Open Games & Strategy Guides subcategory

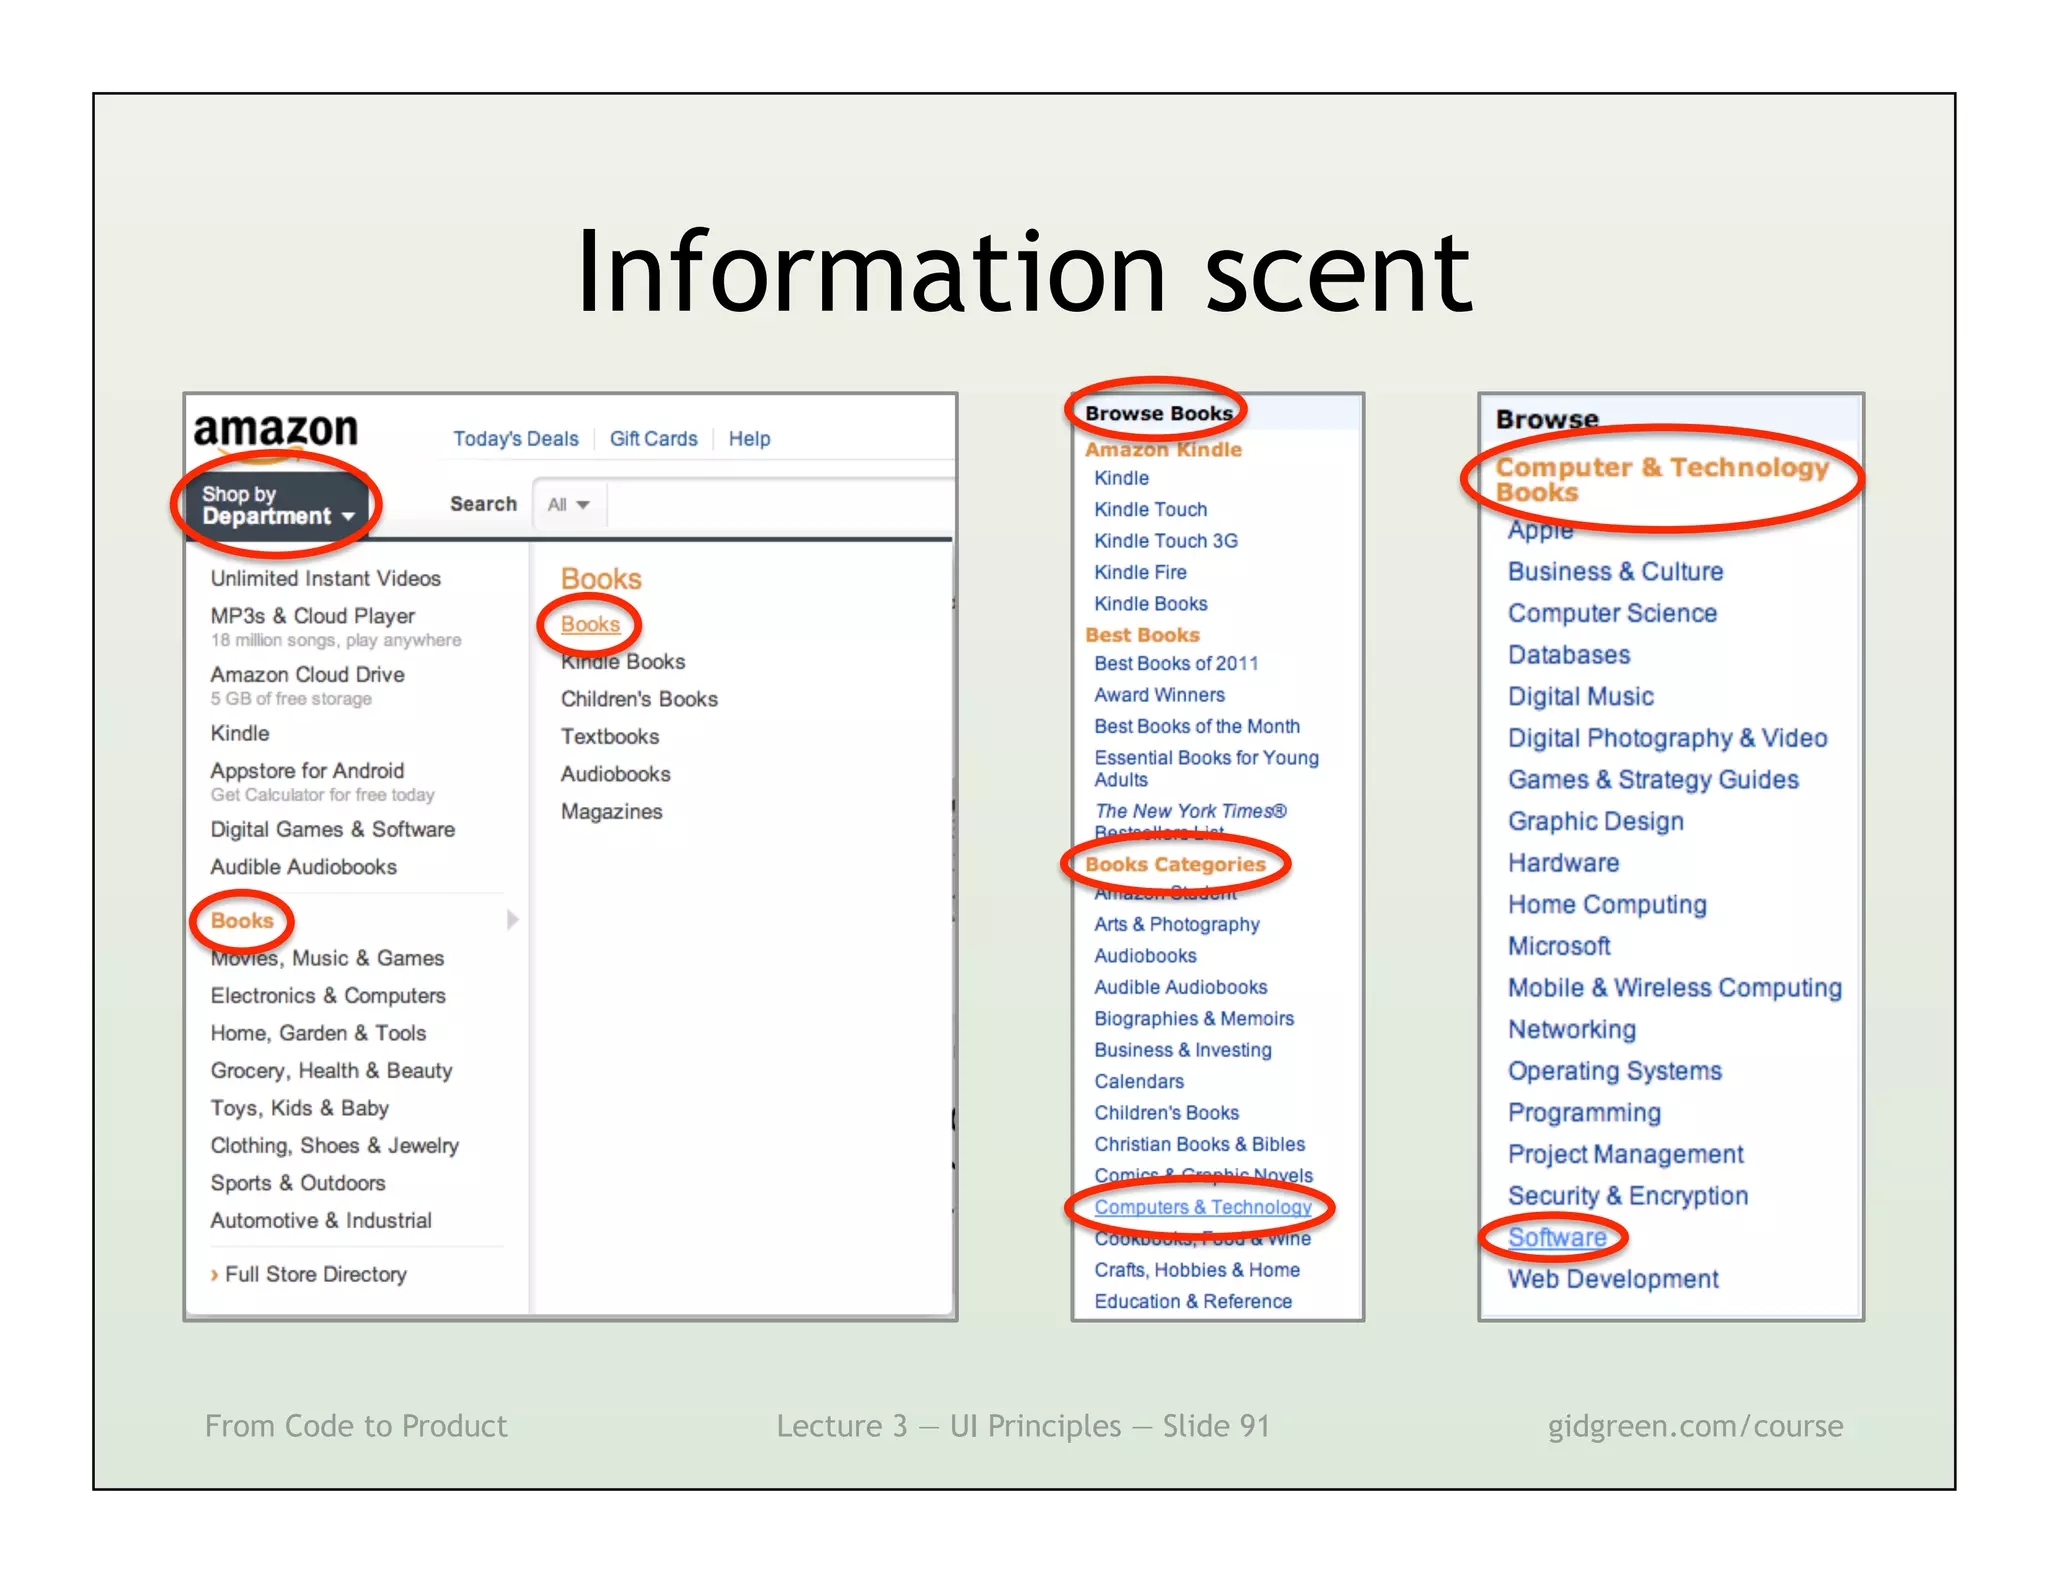click(1653, 780)
